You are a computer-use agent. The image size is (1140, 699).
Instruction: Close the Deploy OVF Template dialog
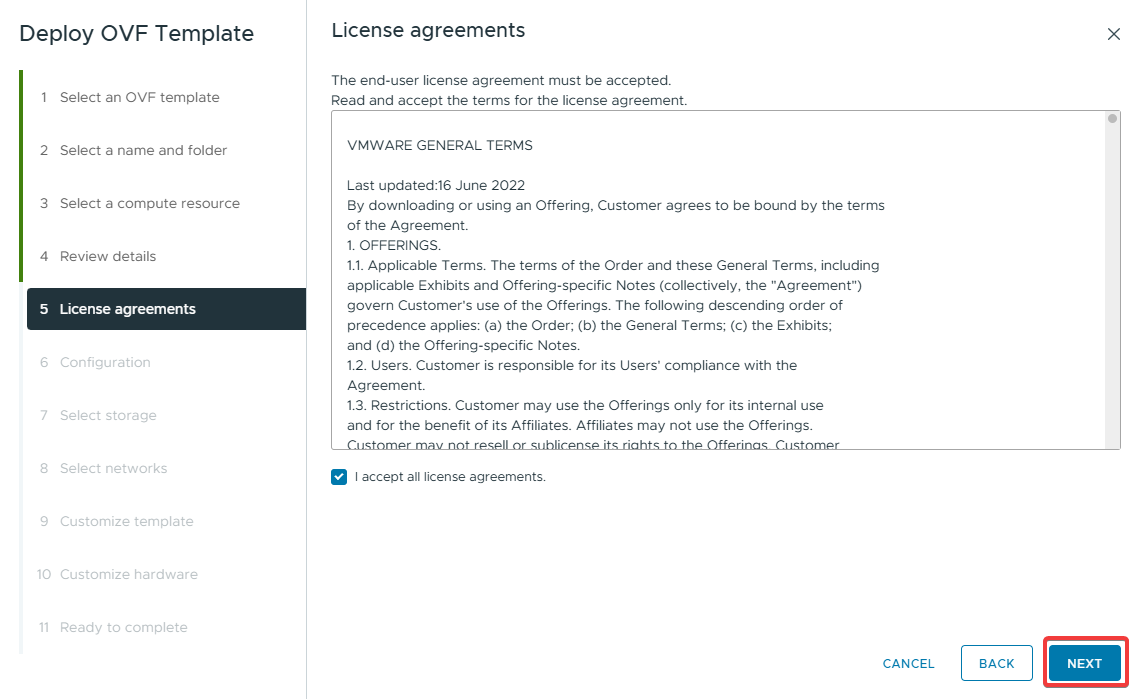point(1113,34)
